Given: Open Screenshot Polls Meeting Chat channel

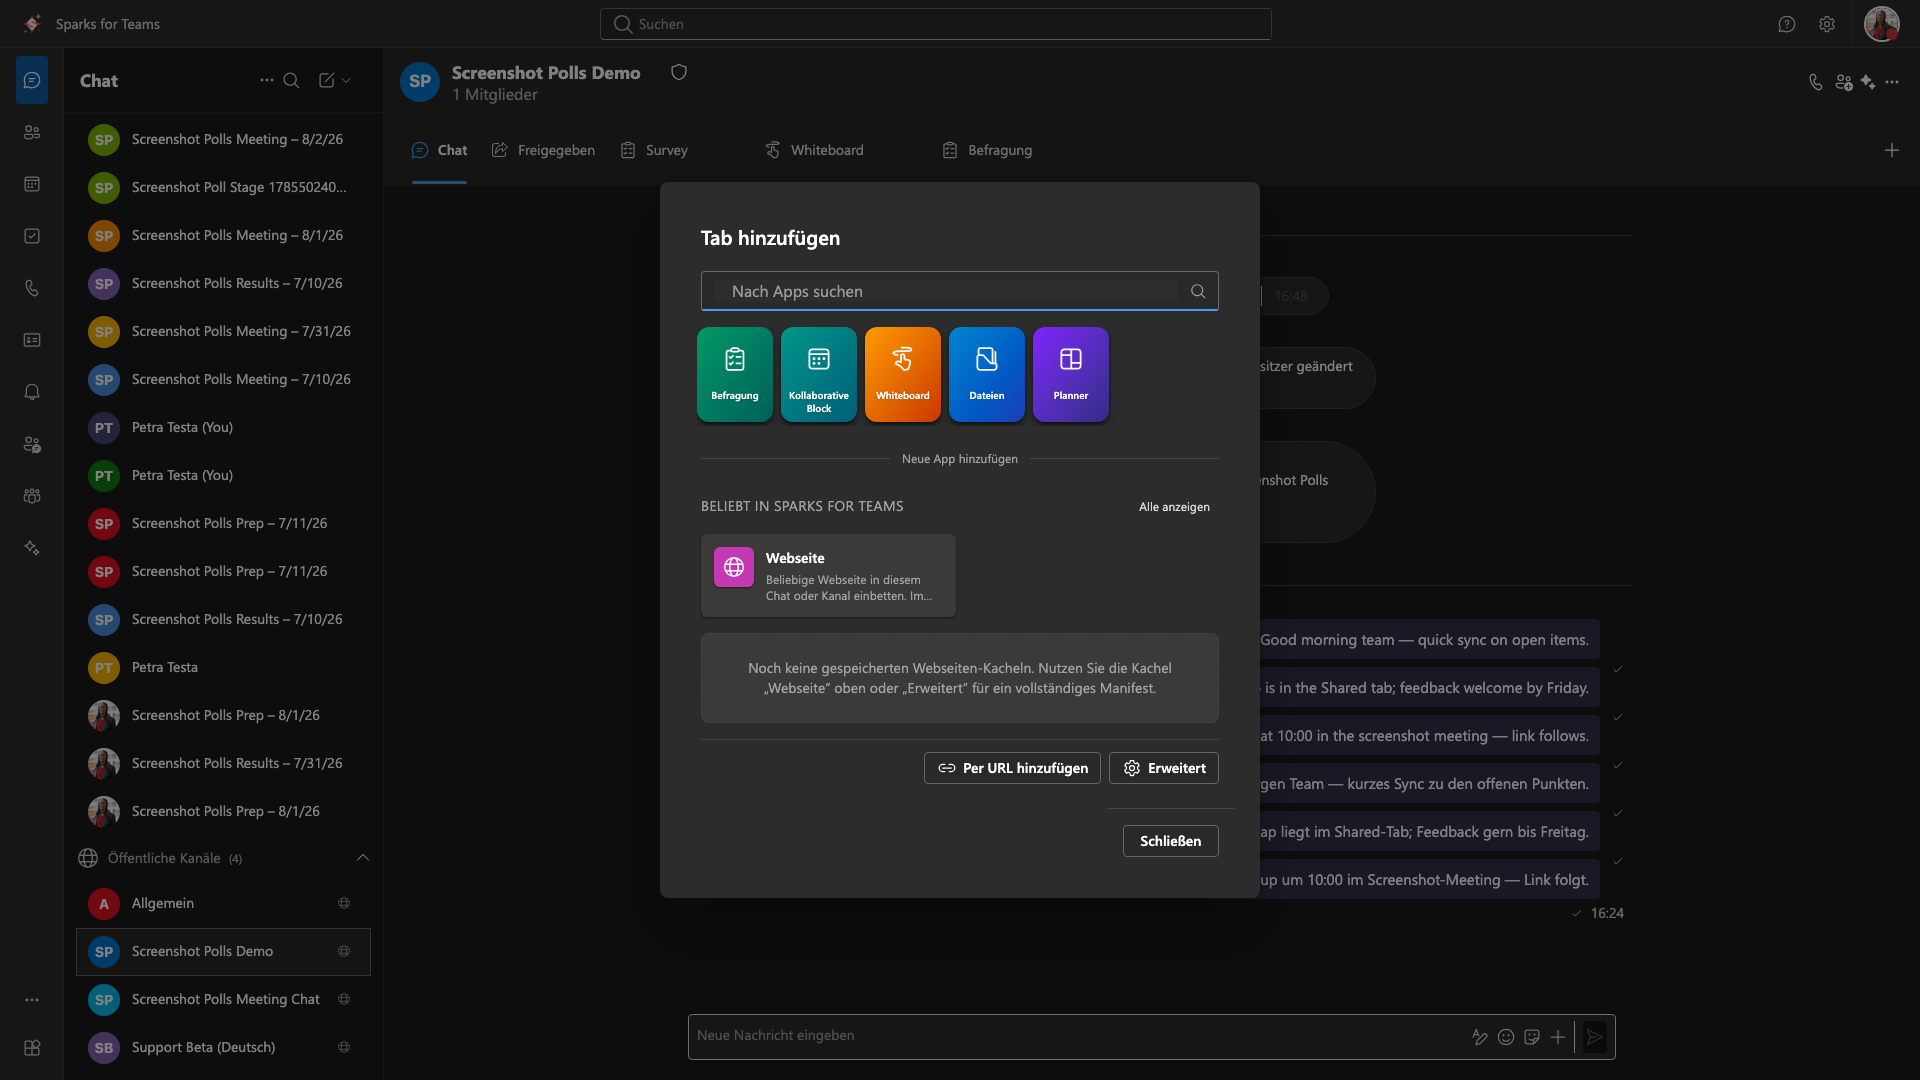Looking at the screenshot, I should pyautogui.click(x=223, y=999).
